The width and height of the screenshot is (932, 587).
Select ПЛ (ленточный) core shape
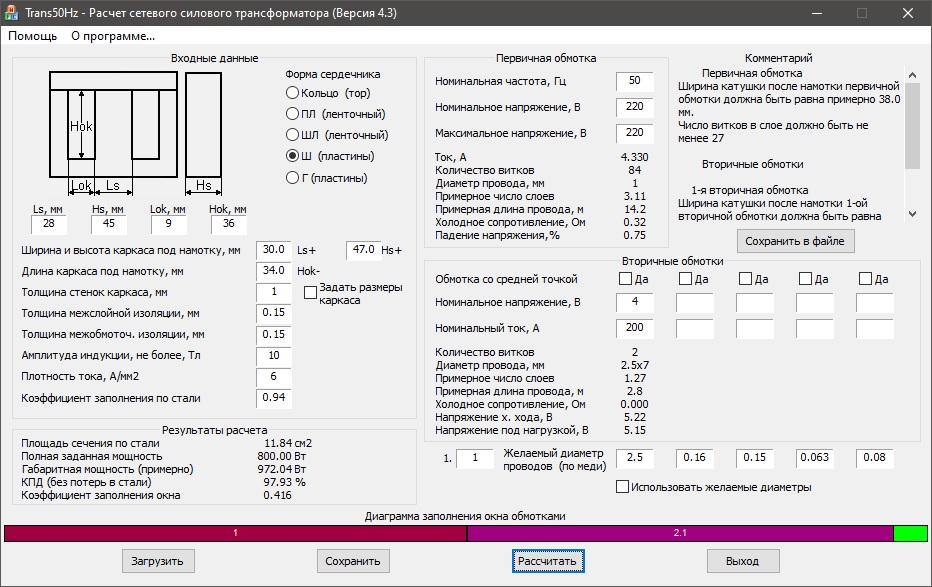335,114
